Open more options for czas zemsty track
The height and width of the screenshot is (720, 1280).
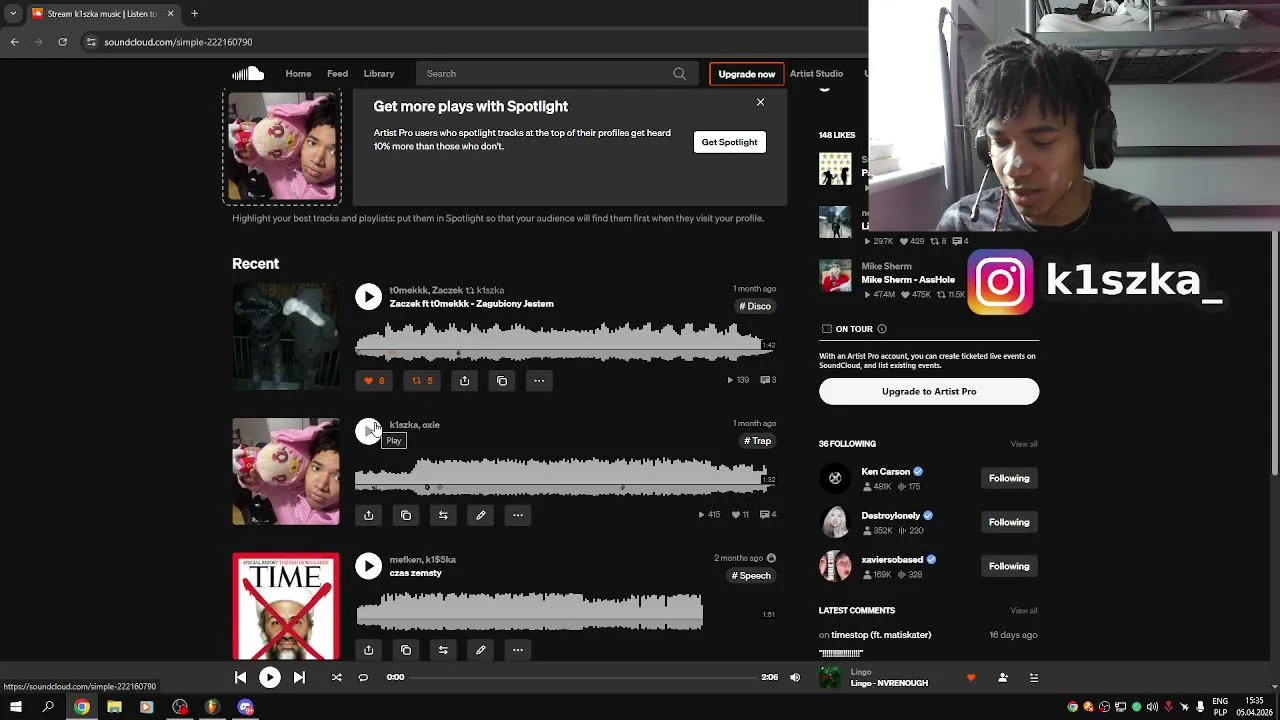(518, 650)
